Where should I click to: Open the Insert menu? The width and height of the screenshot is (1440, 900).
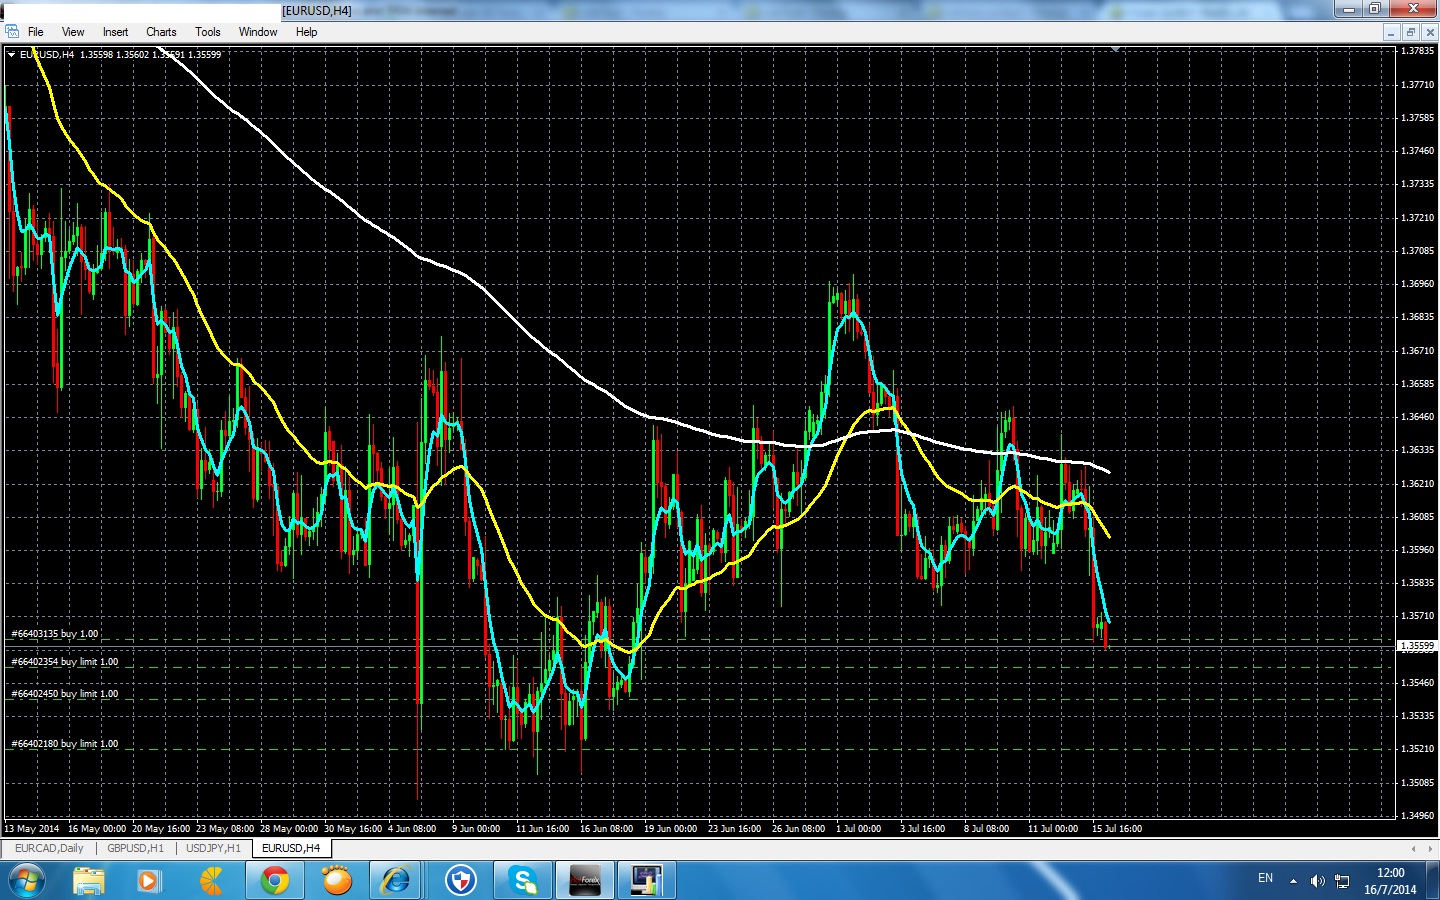[x=115, y=32]
